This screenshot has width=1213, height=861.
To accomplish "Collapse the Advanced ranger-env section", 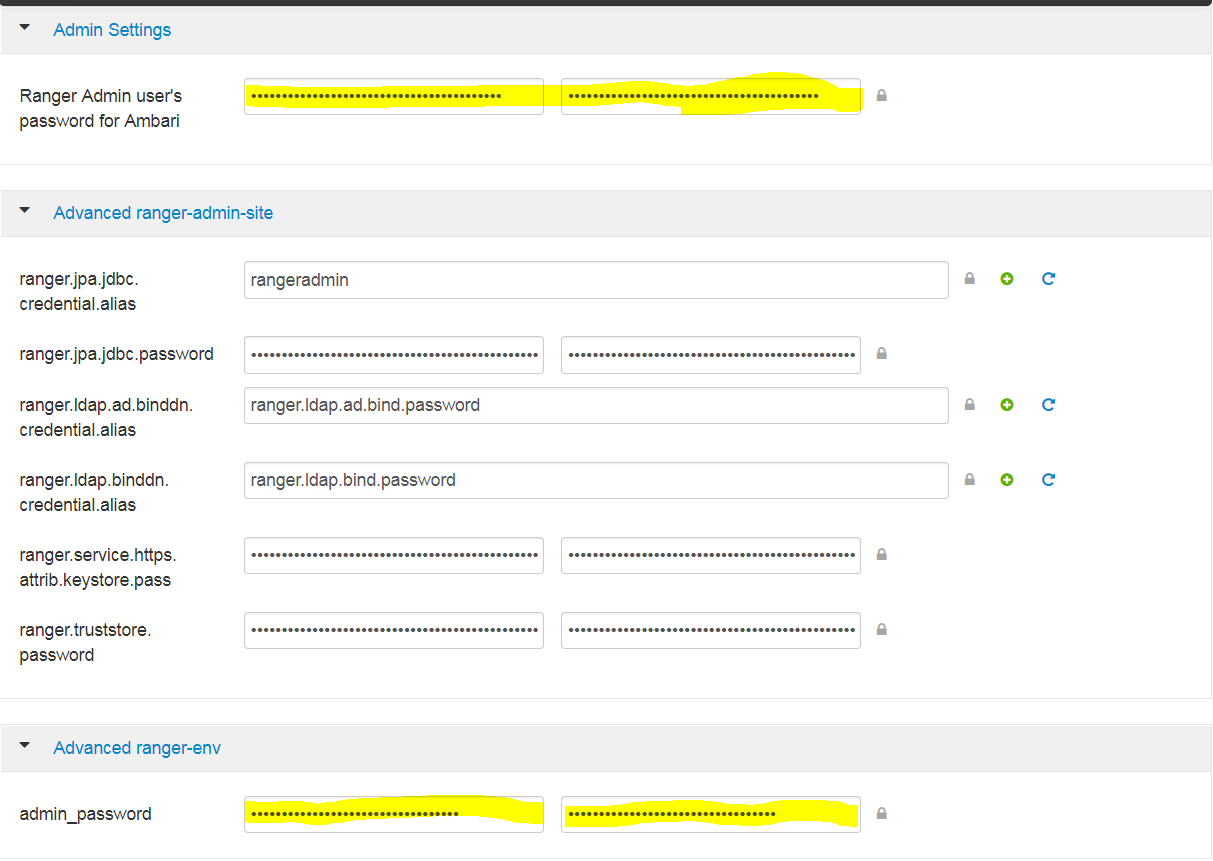I will [24, 746].
